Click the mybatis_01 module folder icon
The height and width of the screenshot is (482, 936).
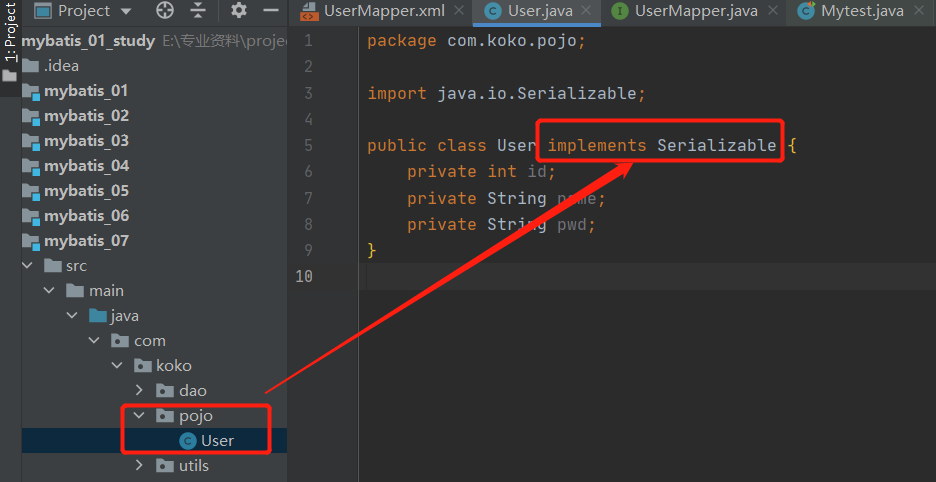[x=31, y=91]
